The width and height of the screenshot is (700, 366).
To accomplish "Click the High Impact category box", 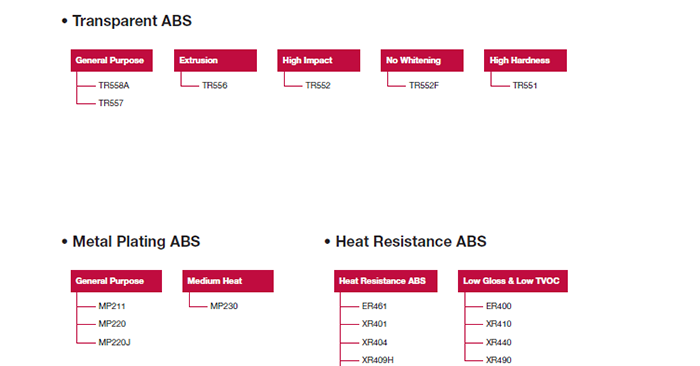I will [x=318, y=60].
